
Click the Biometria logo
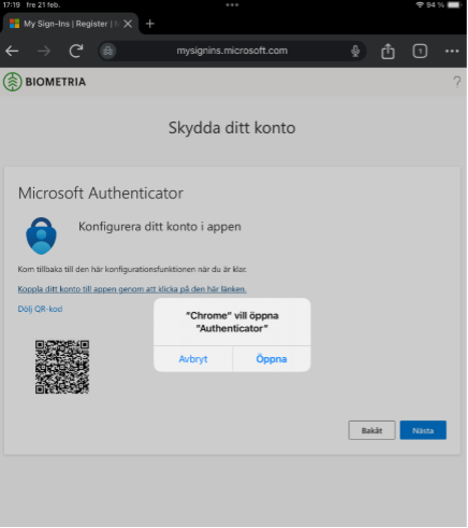pos(44,82)
